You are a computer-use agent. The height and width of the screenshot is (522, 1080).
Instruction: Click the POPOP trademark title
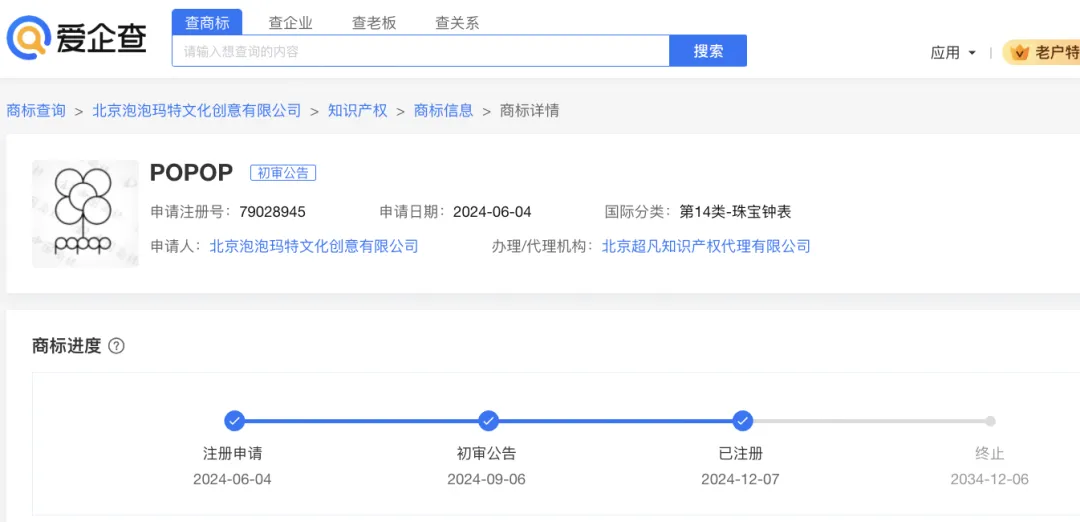pos(191,173)
